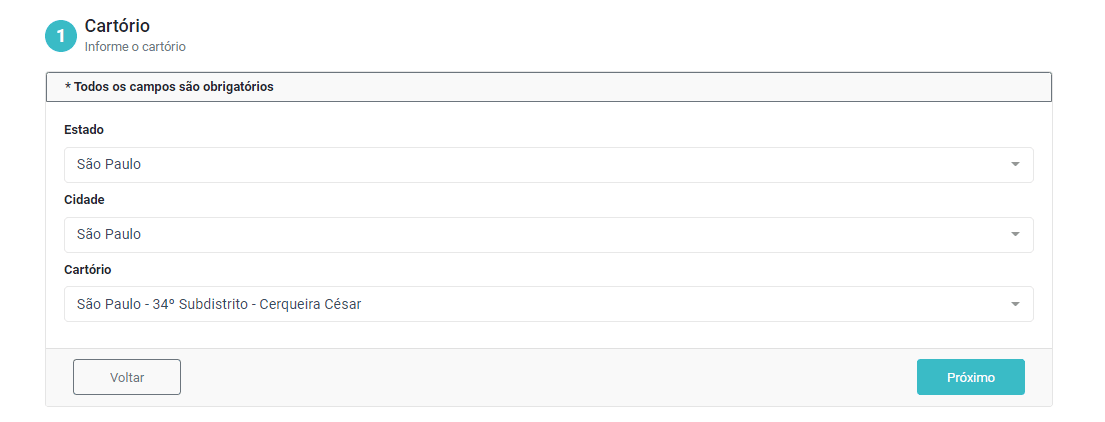Go back with the Voltar button

pos(127,377)
